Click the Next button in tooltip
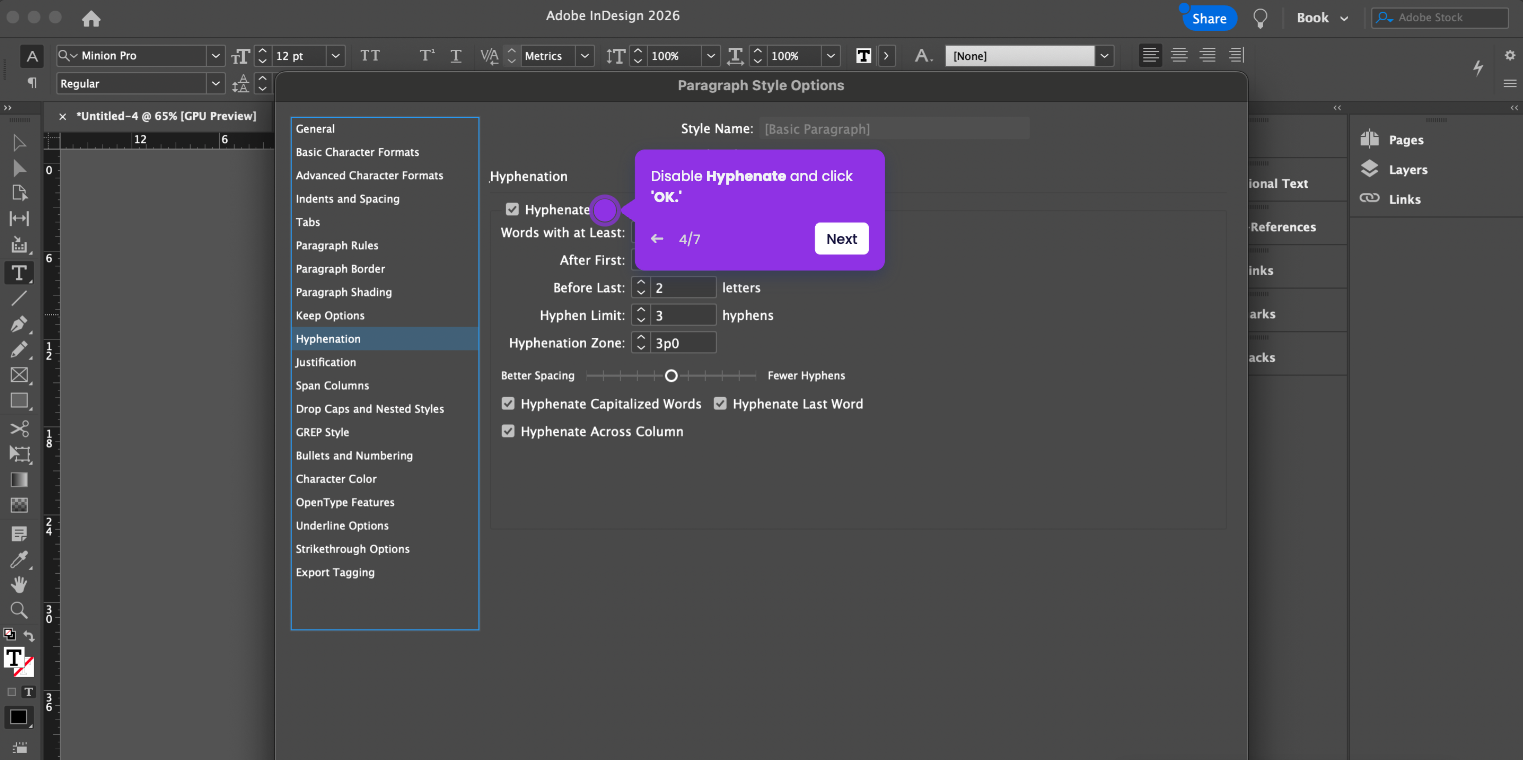 [841, 239]
